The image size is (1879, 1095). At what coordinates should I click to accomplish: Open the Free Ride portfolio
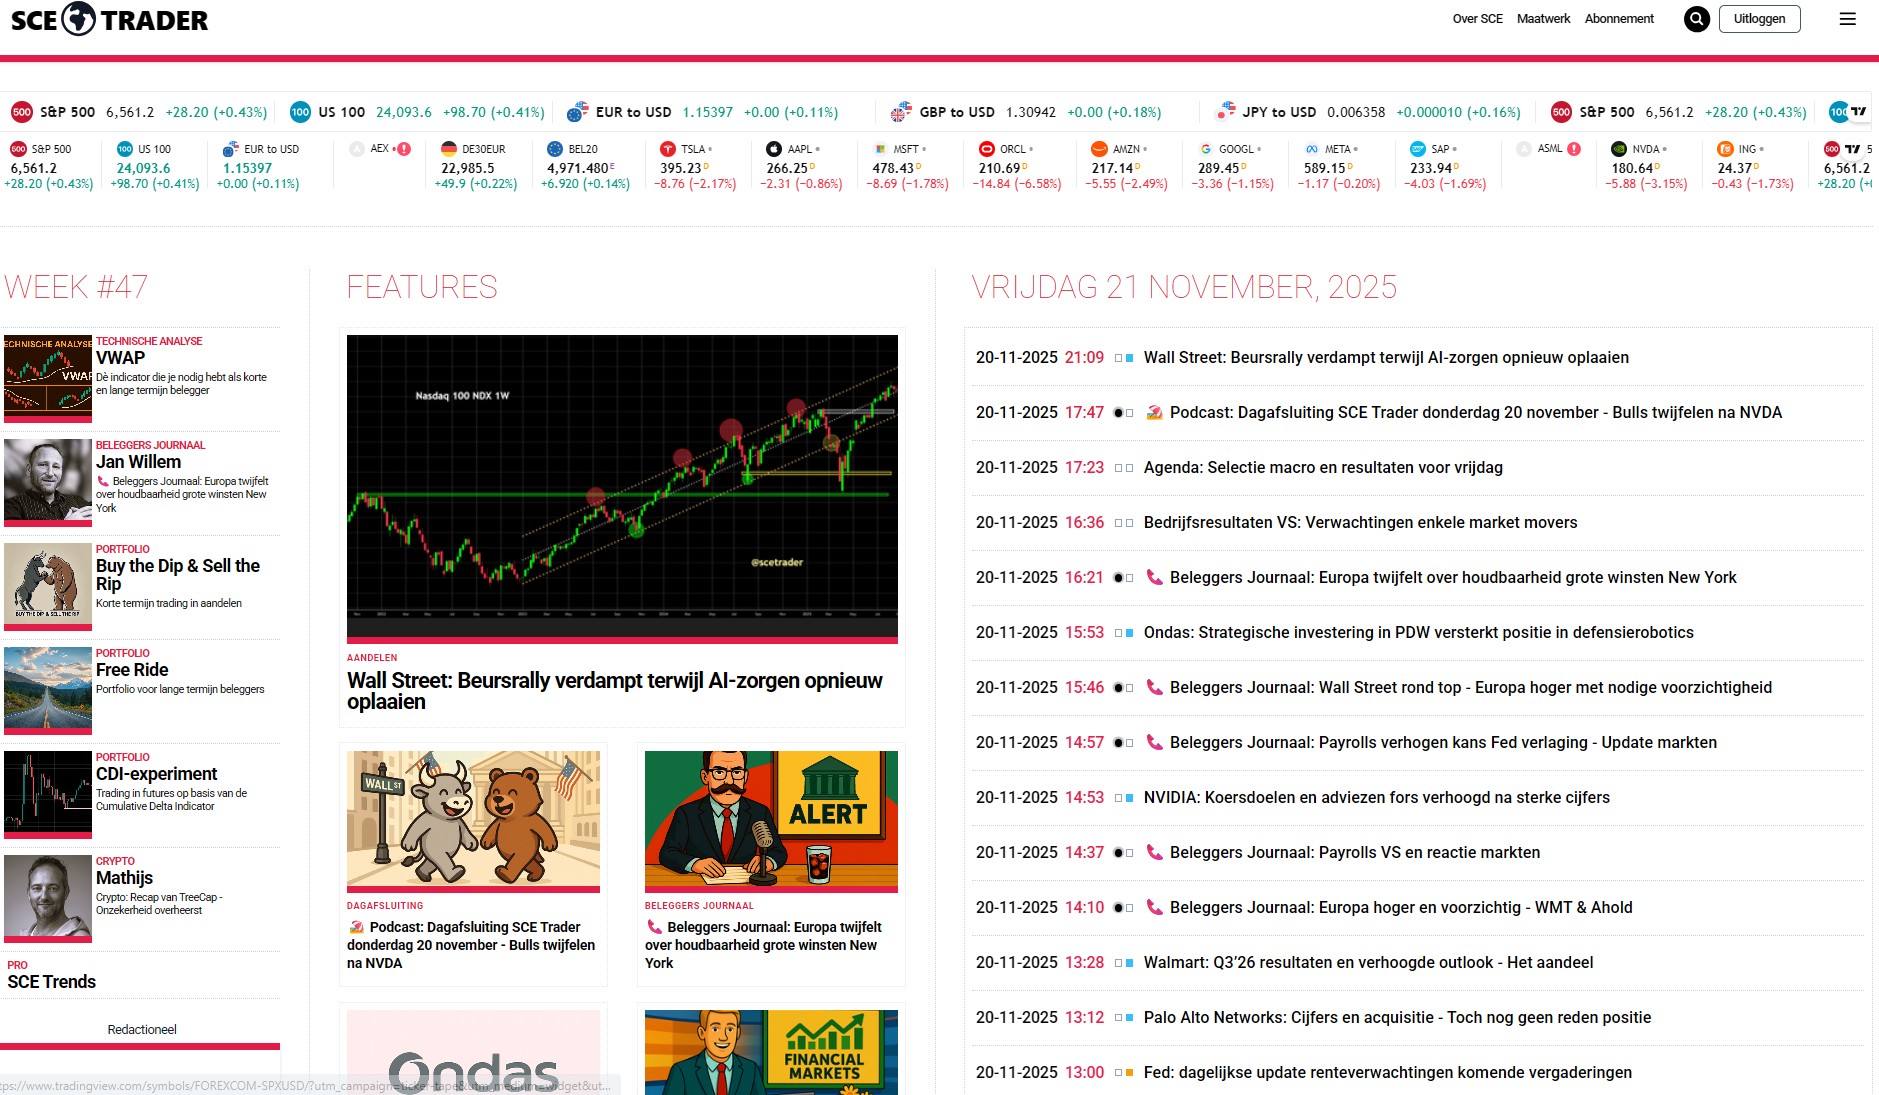140,691
